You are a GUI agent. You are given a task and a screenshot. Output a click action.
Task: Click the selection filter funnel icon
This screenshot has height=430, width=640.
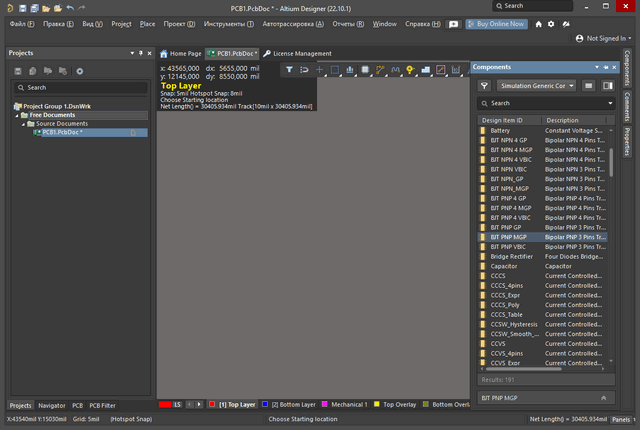289,69
